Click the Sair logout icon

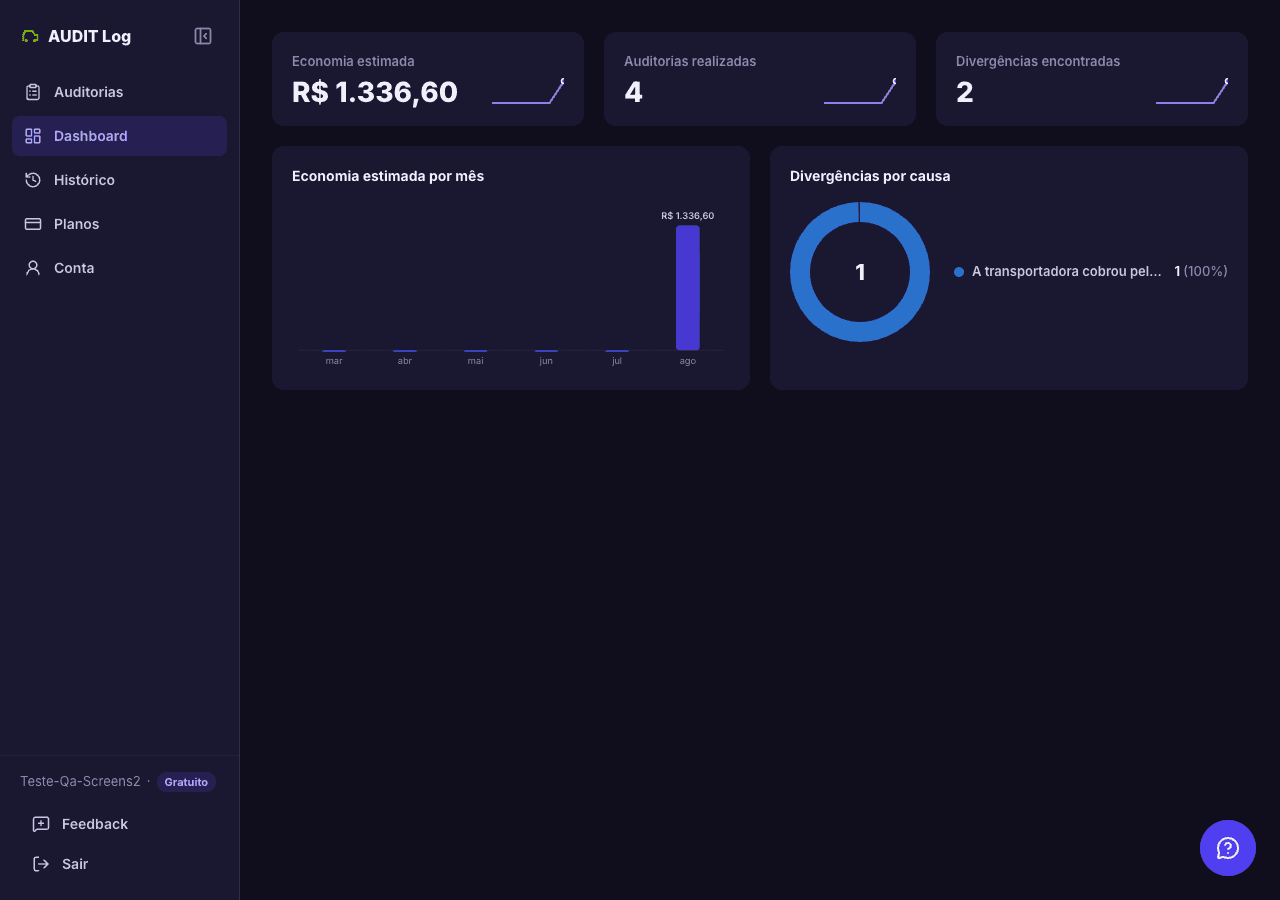coord(41,864)
